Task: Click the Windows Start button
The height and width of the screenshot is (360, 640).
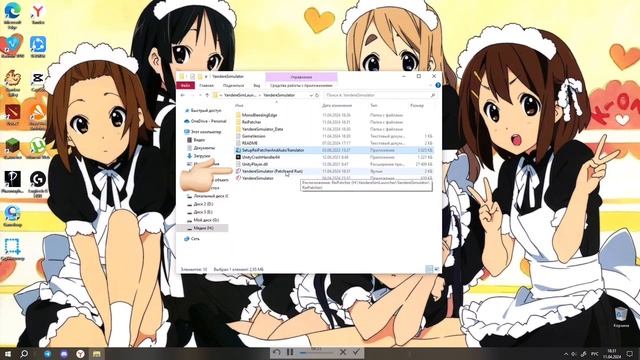Action: tap(7, 353)
